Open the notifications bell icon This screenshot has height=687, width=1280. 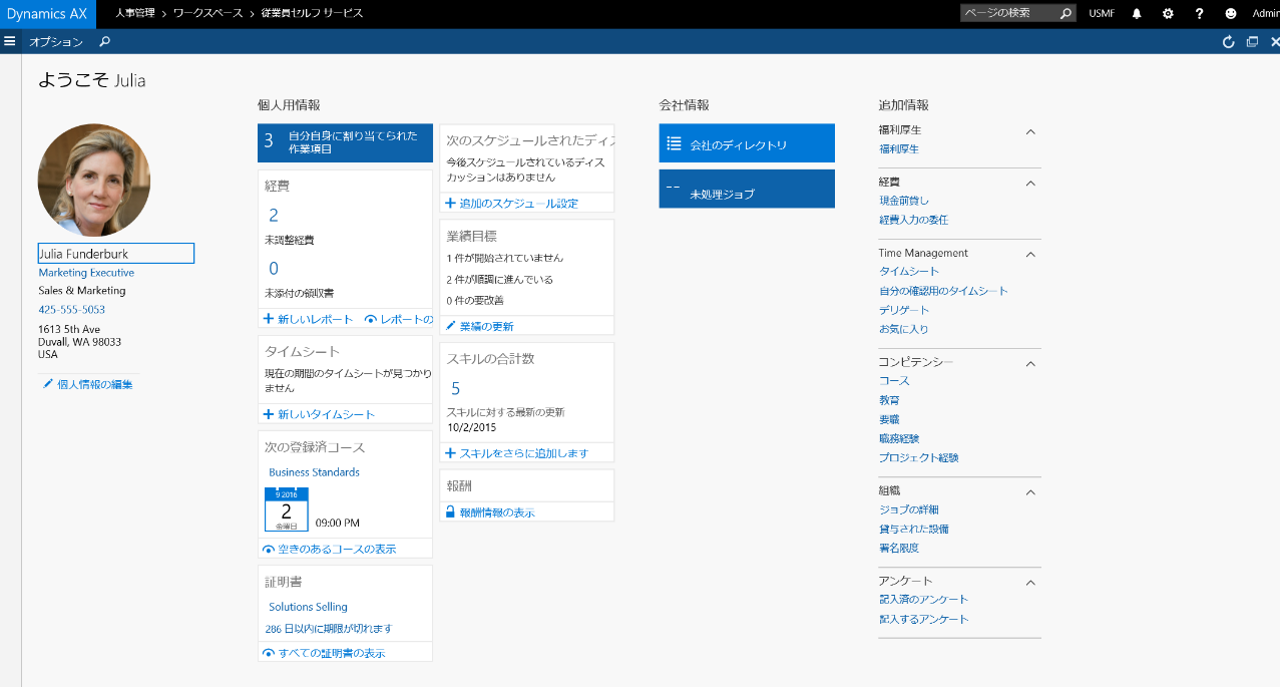pyautogui.click(x=1137, y=14)
